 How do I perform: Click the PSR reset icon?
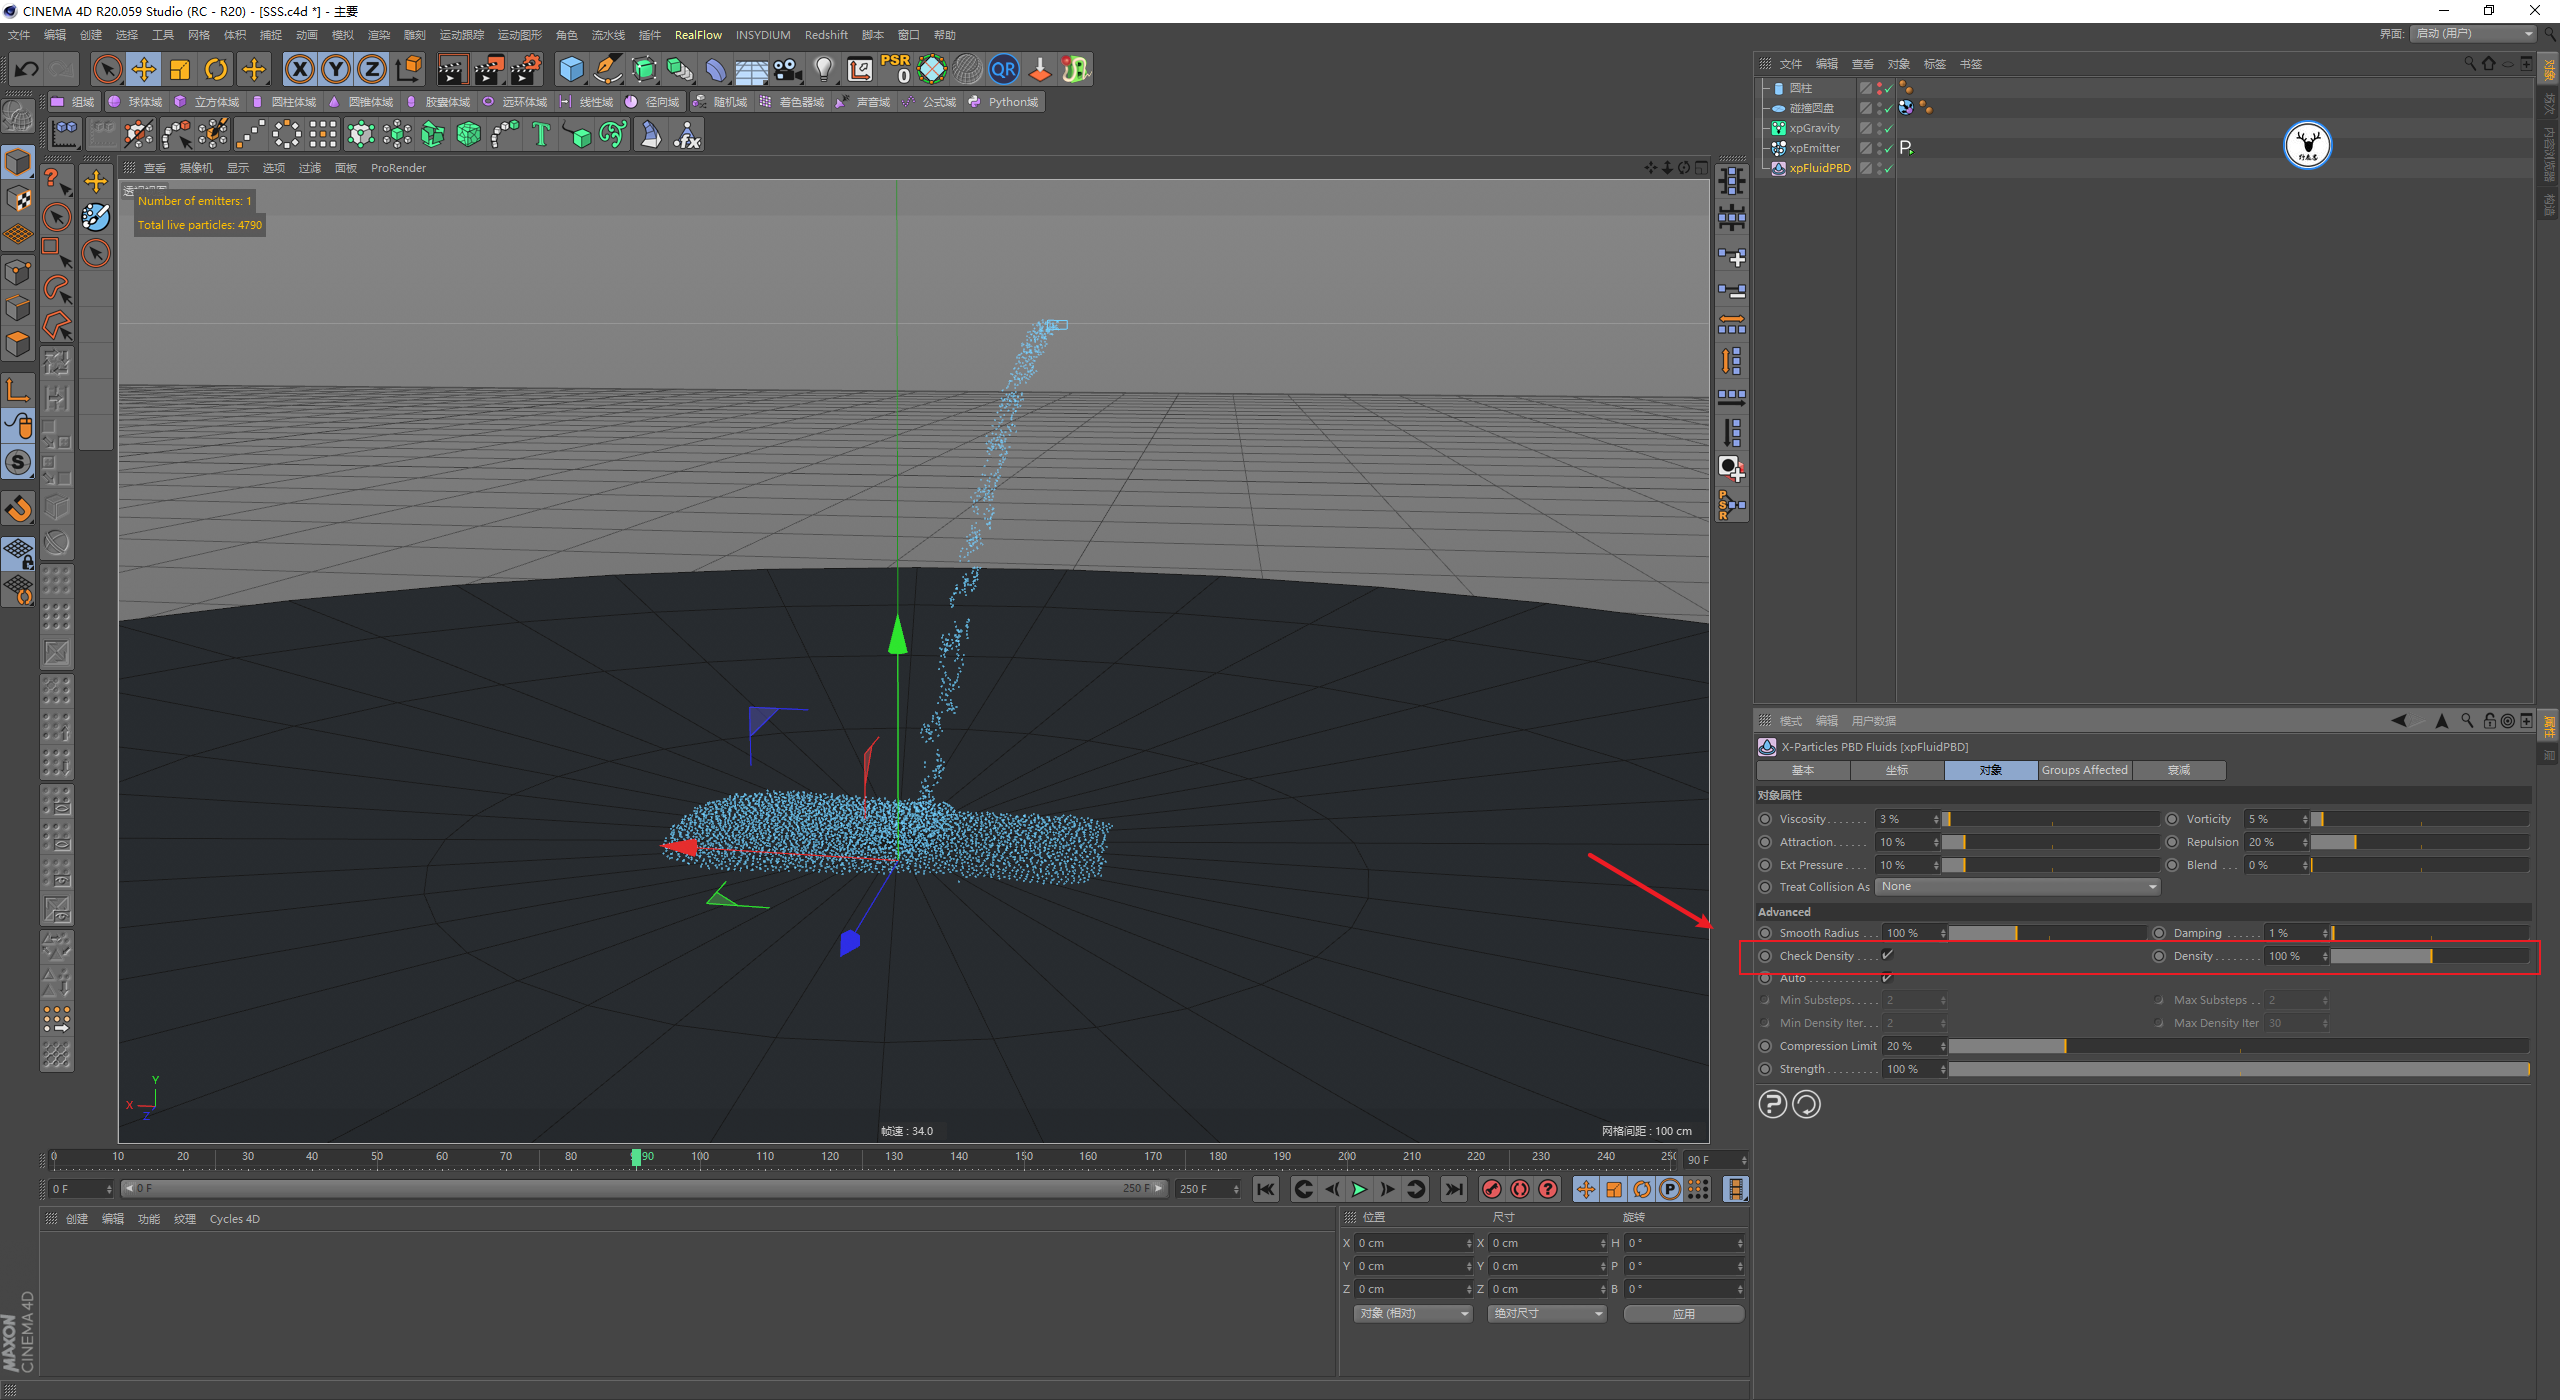895,69
